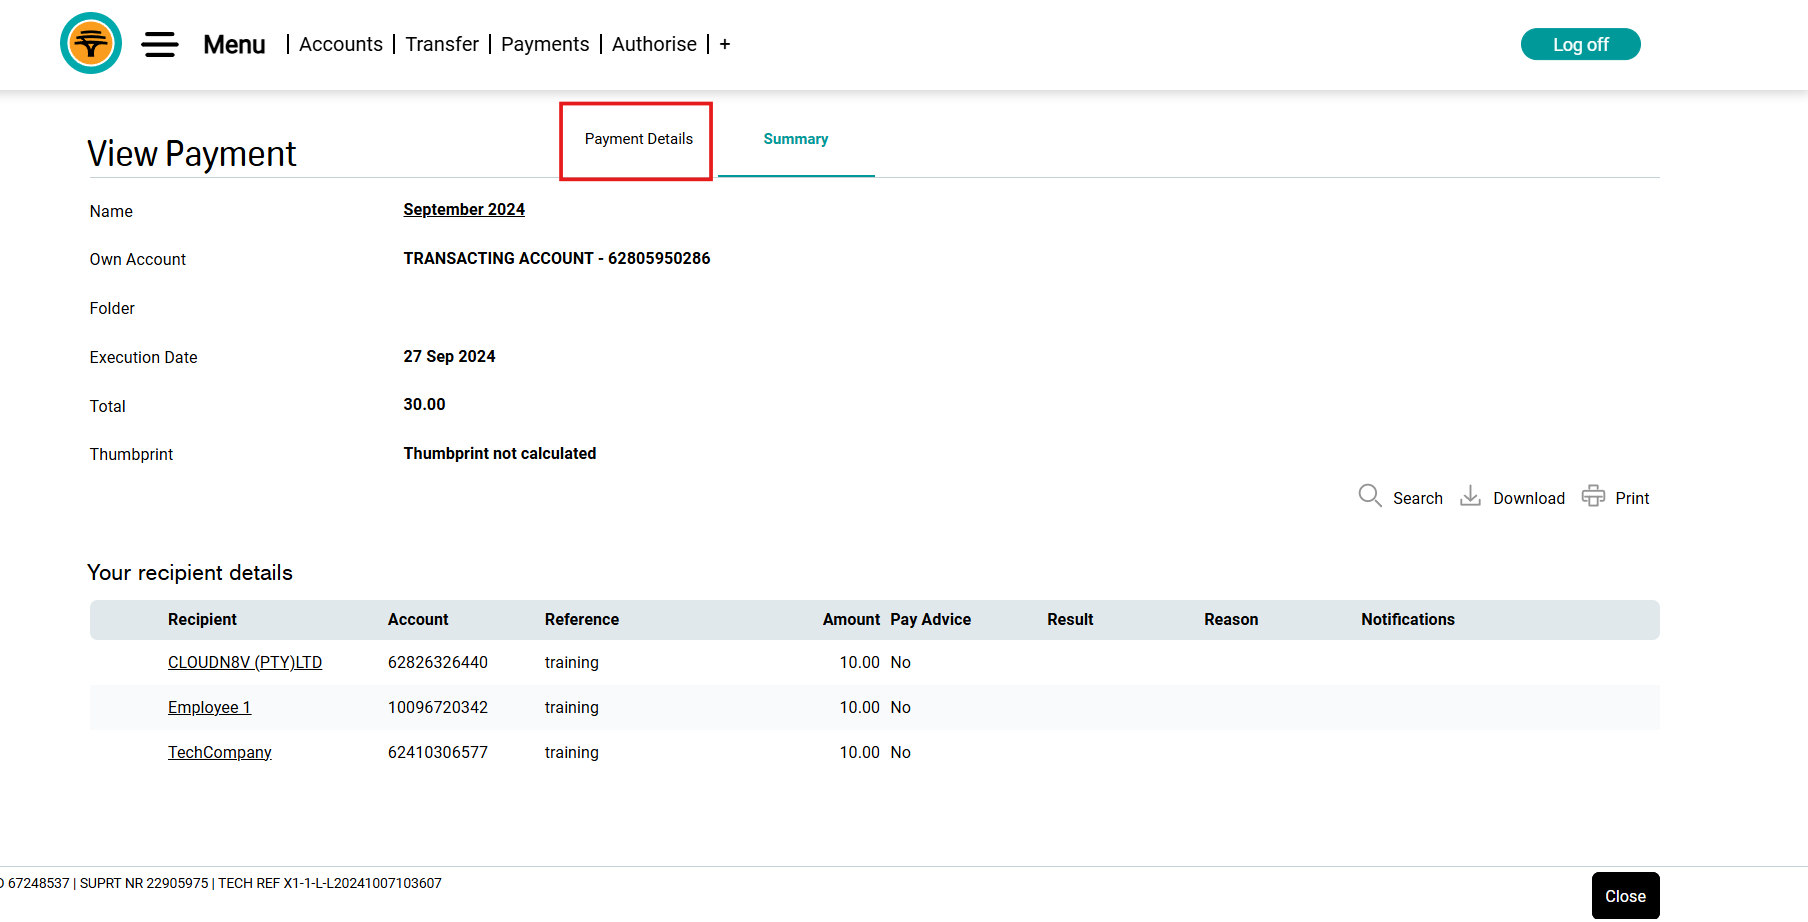Click the Amount column header

pyautogui.click(x=851, y=619)
